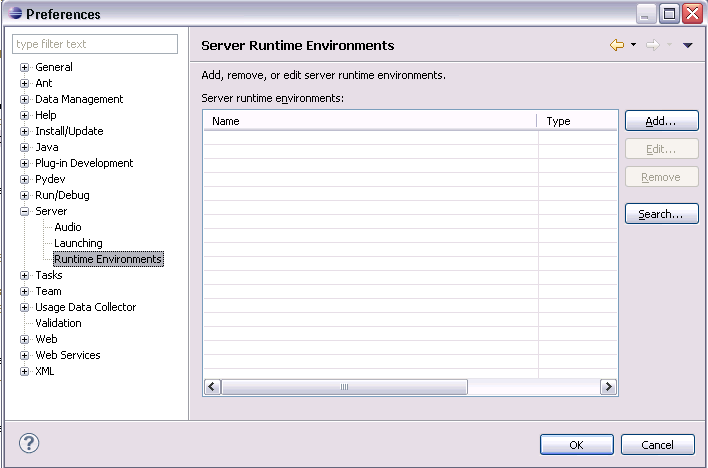Click the Search... button
Image resolution: width=708 pixels, height=468 pixels.
661,214
